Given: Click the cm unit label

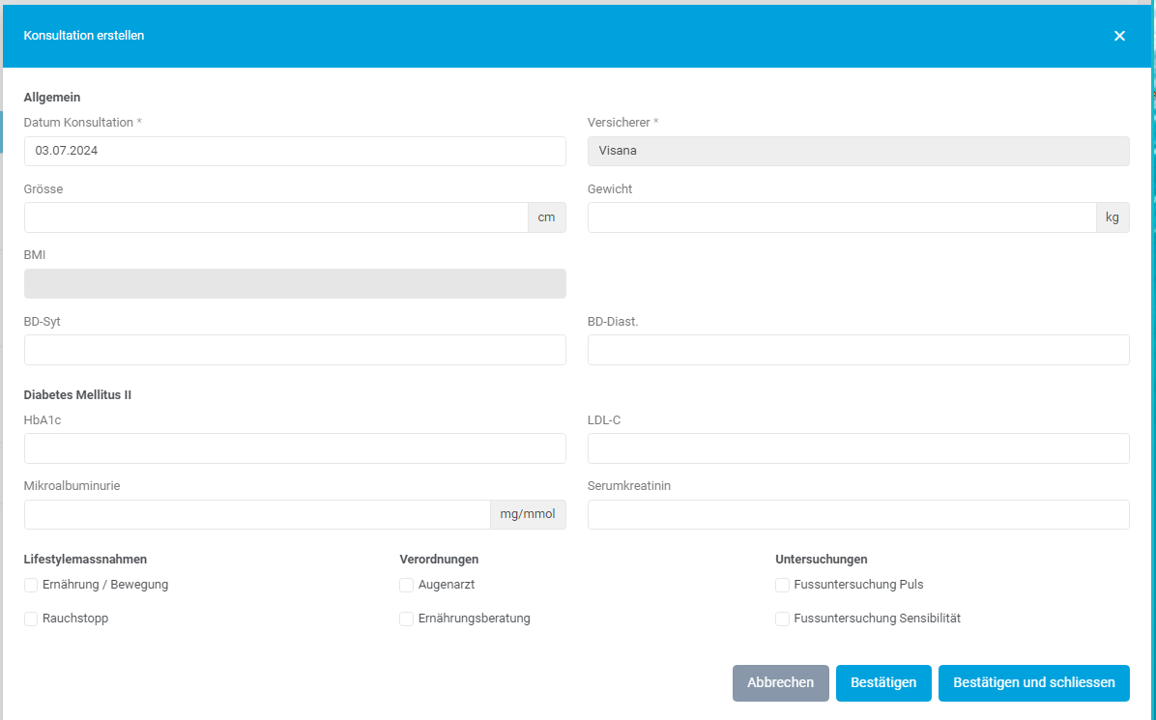Looking at the screenshot, I should point(546,217).
